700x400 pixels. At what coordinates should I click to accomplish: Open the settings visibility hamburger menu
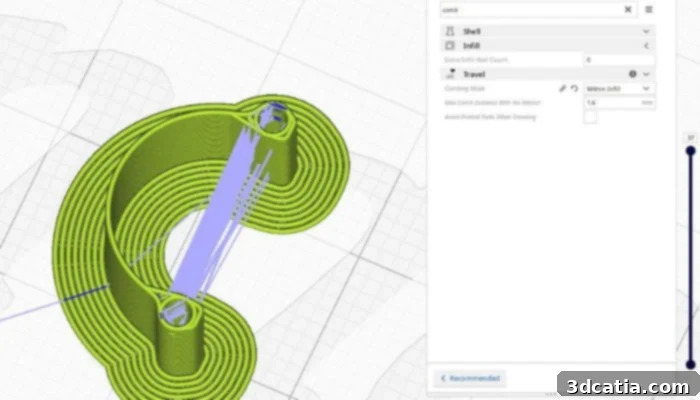click(649, 9)
